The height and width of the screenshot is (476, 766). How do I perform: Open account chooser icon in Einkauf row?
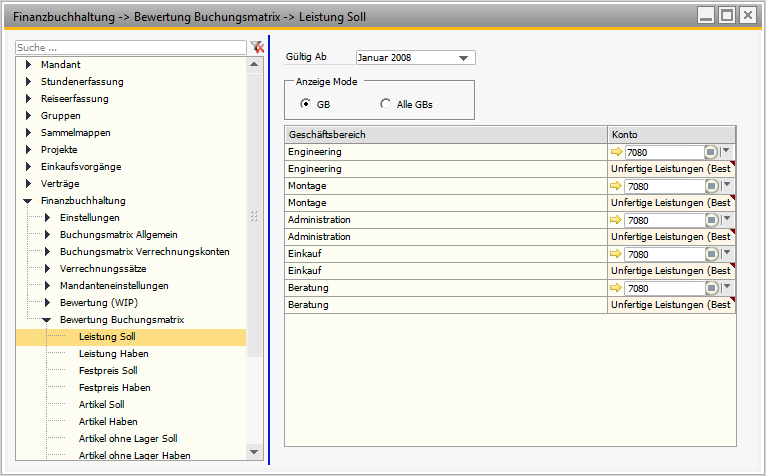tap(710, 254)
